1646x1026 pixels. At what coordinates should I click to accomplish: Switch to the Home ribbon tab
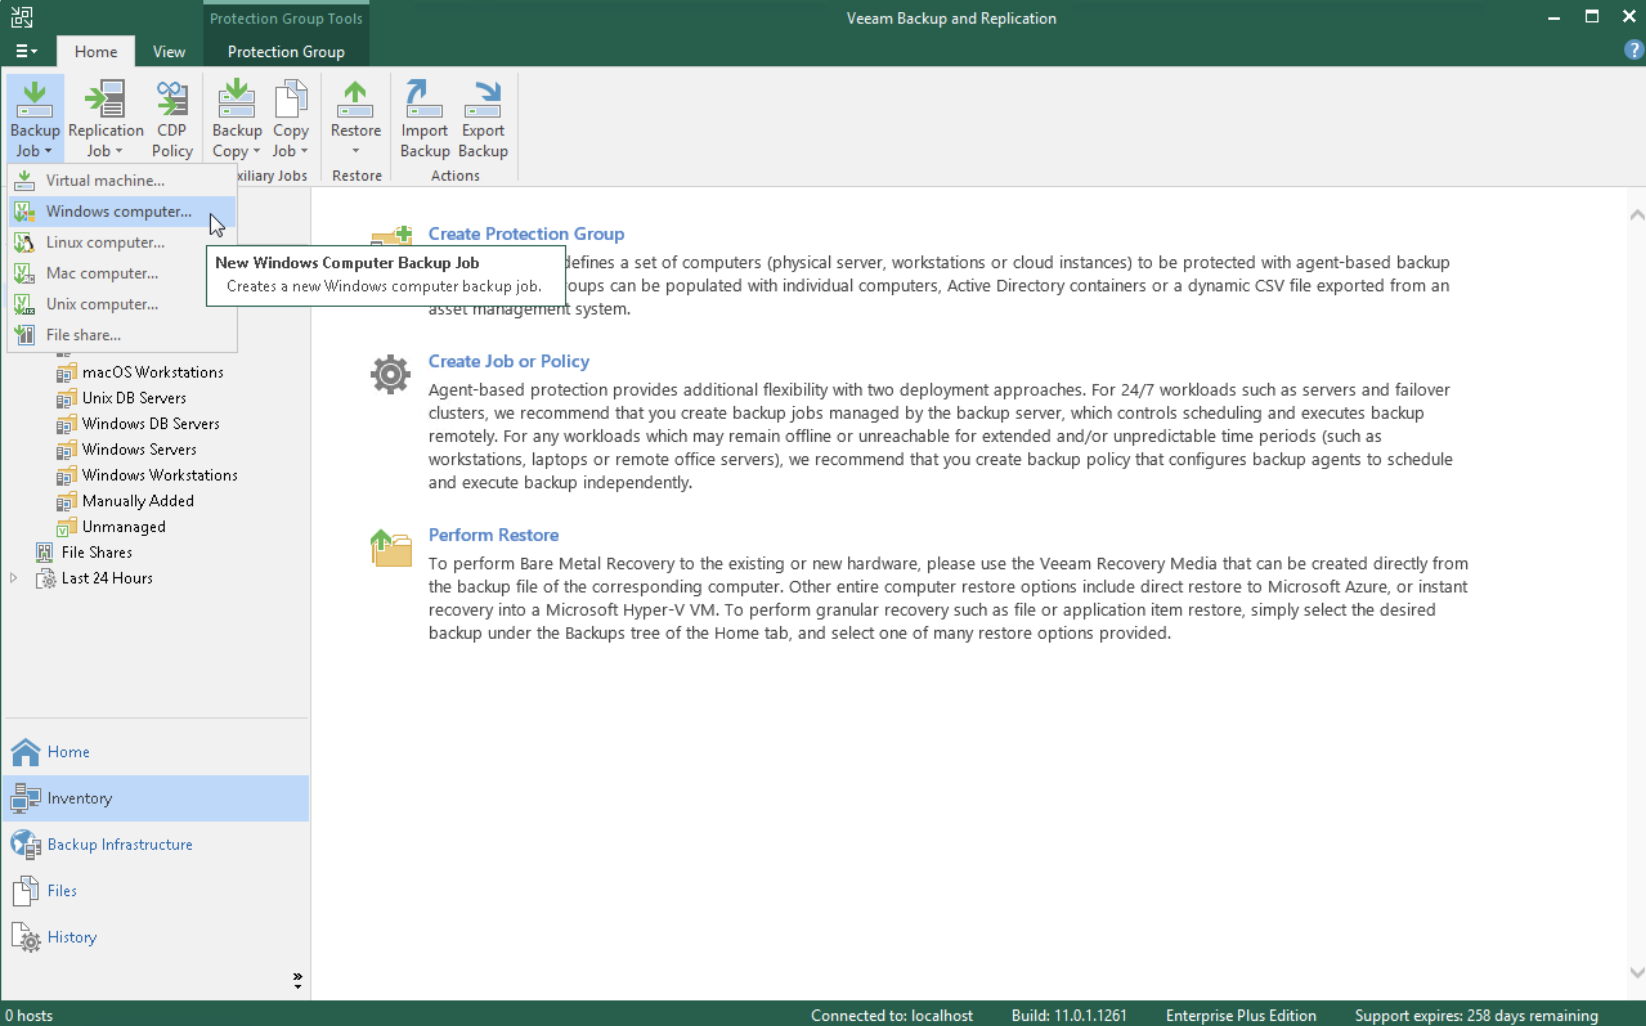(96, 51)
